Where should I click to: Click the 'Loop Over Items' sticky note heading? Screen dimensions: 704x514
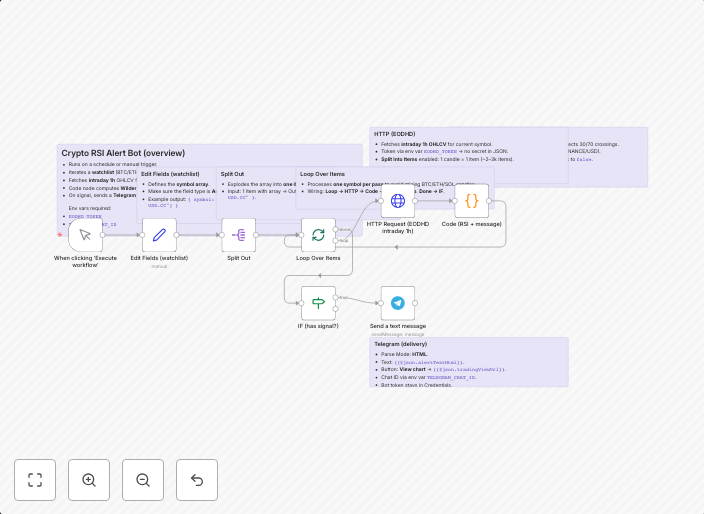tap(322, 174)
